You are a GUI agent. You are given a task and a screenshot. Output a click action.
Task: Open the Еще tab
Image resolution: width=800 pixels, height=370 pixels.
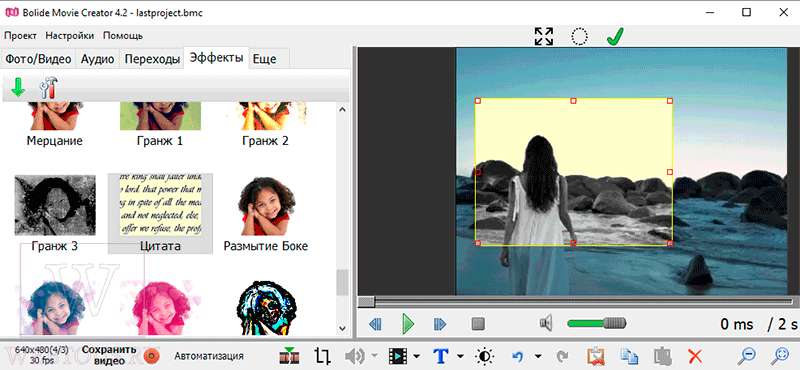[265, 59]
